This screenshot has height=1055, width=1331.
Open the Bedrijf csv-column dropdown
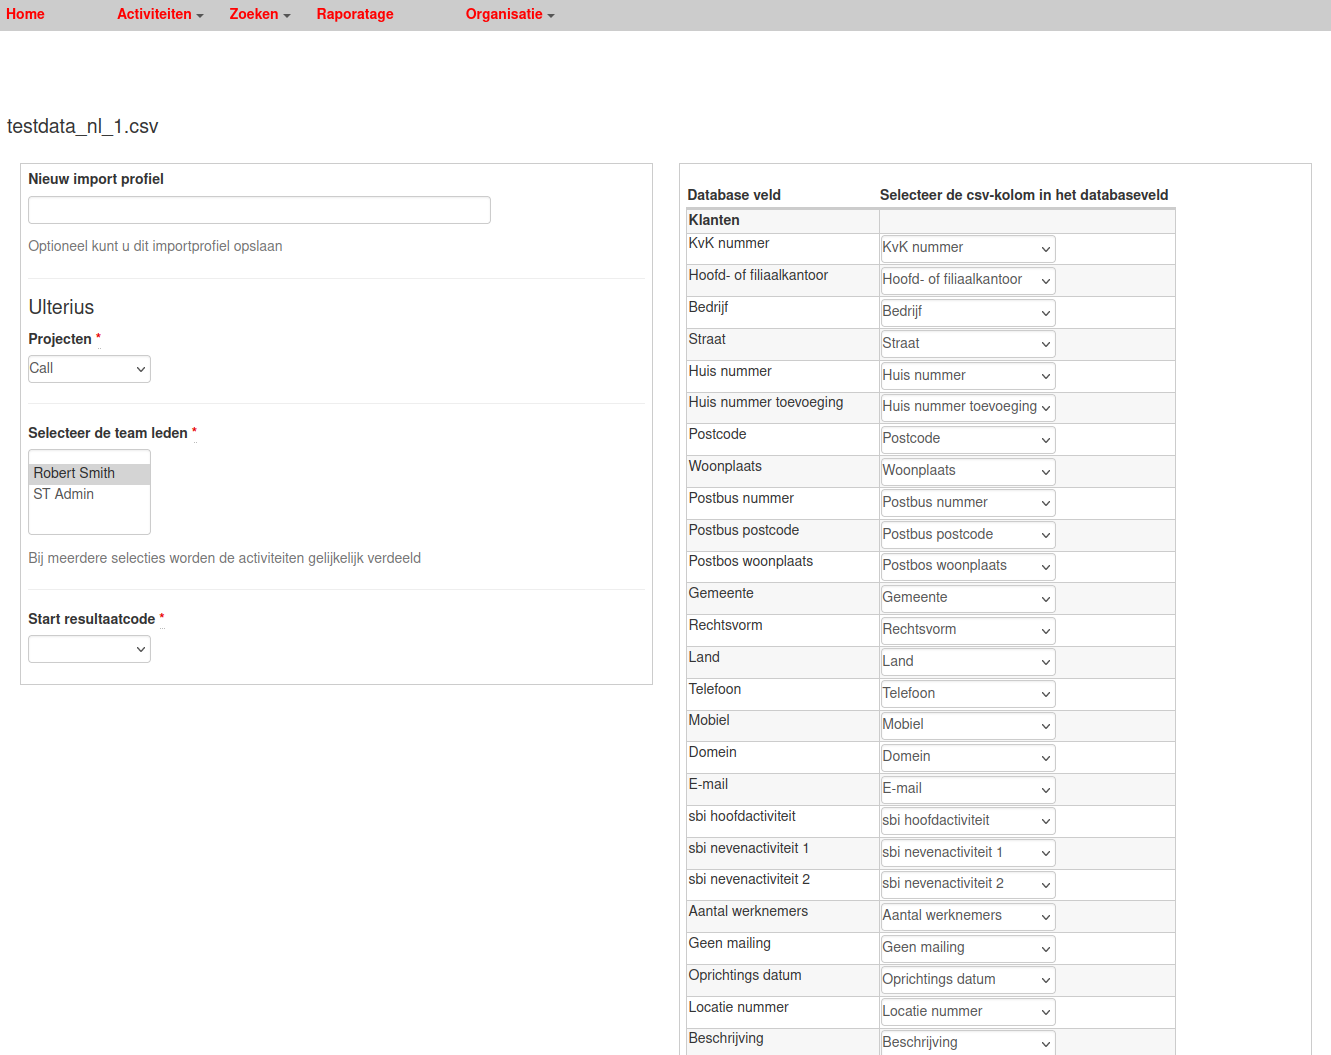coord(967,312)
